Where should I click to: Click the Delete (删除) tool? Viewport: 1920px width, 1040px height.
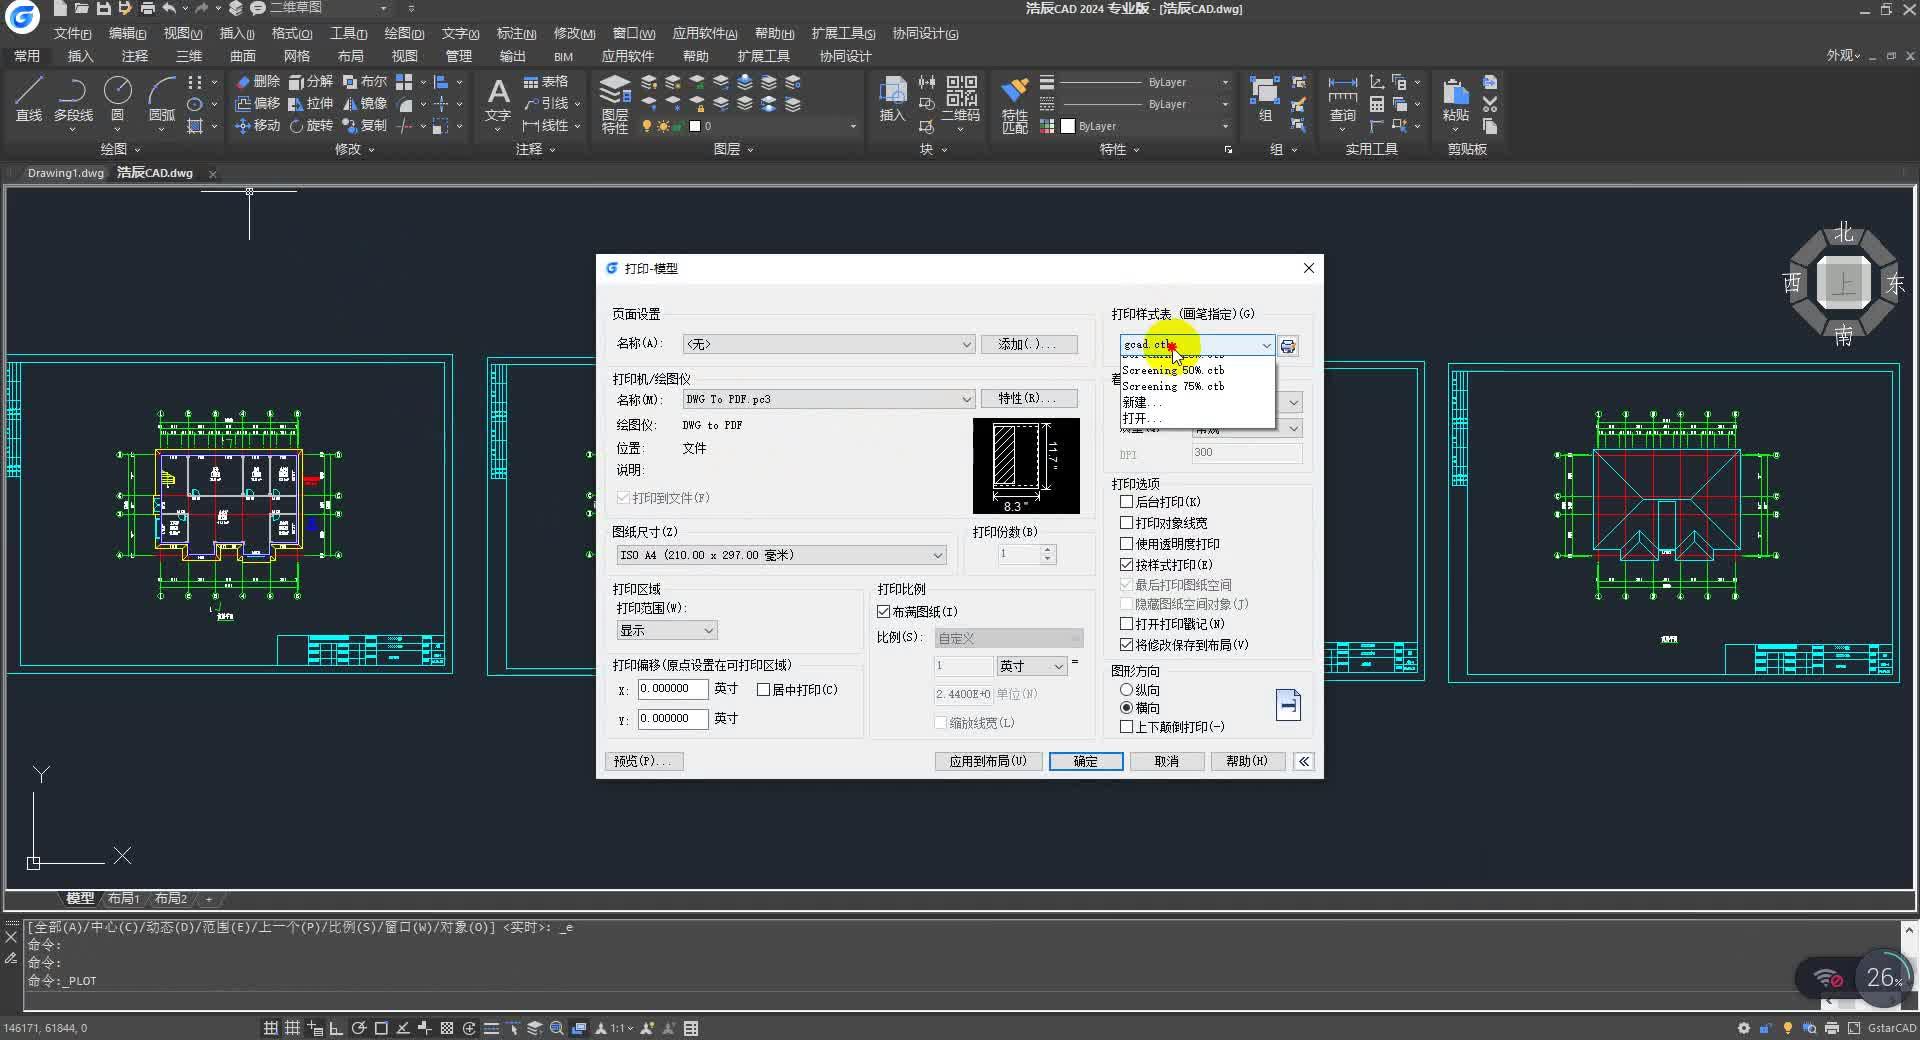click(258, 82)
